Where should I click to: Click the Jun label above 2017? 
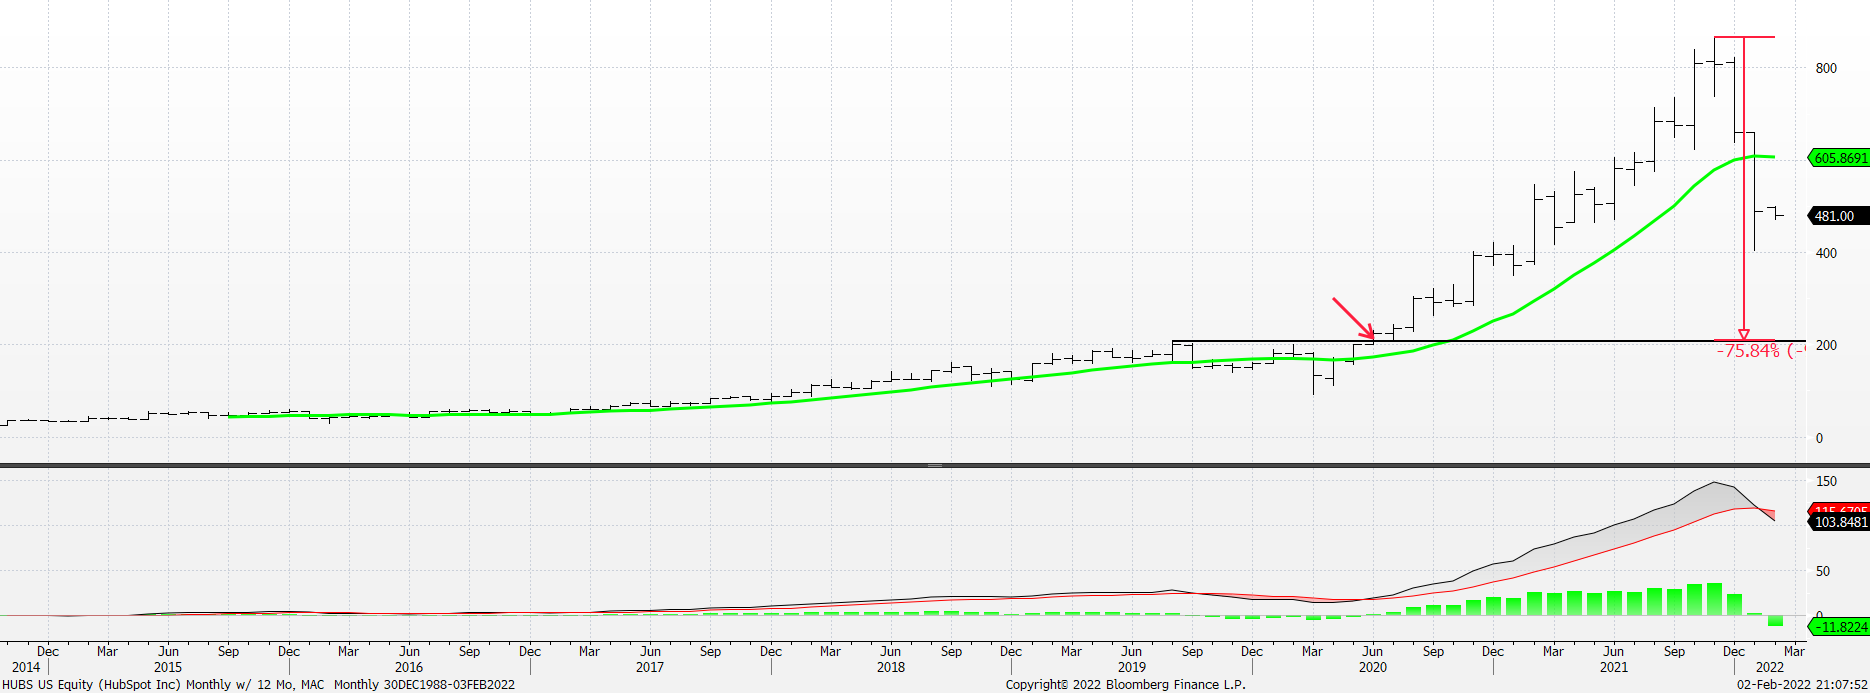(650, 651)
